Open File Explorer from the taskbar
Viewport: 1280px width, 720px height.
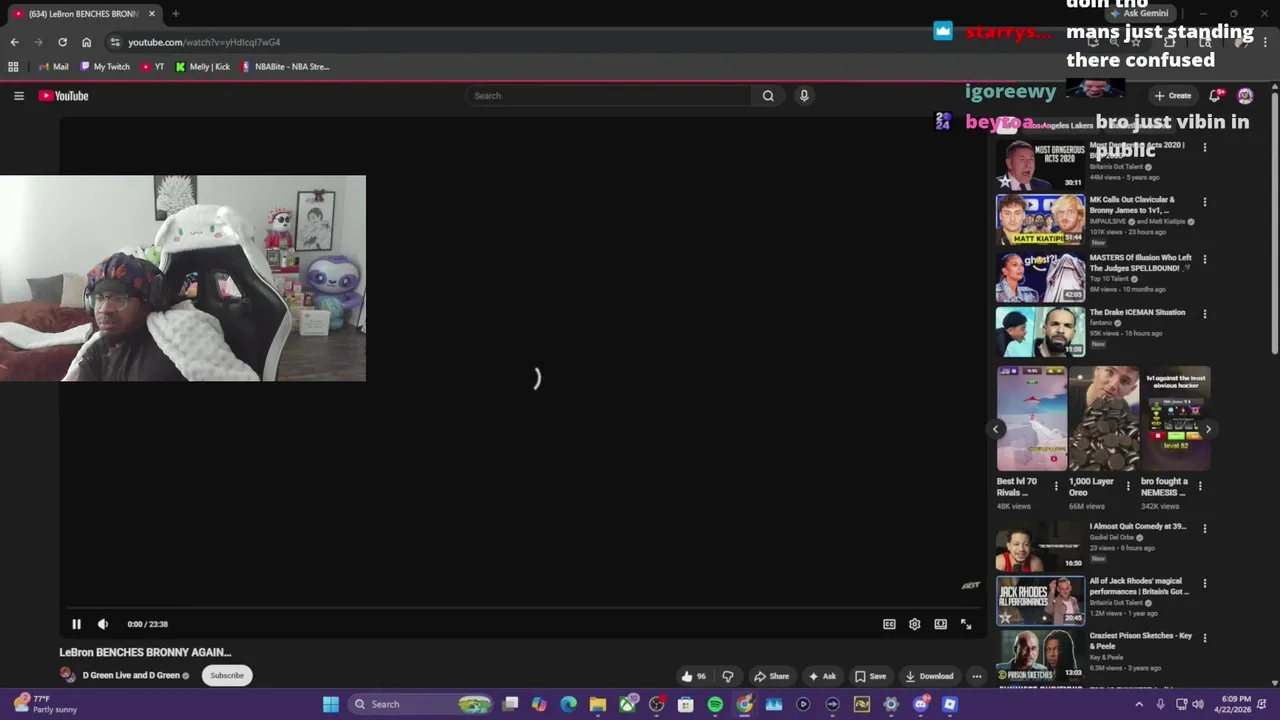(598, 704)
